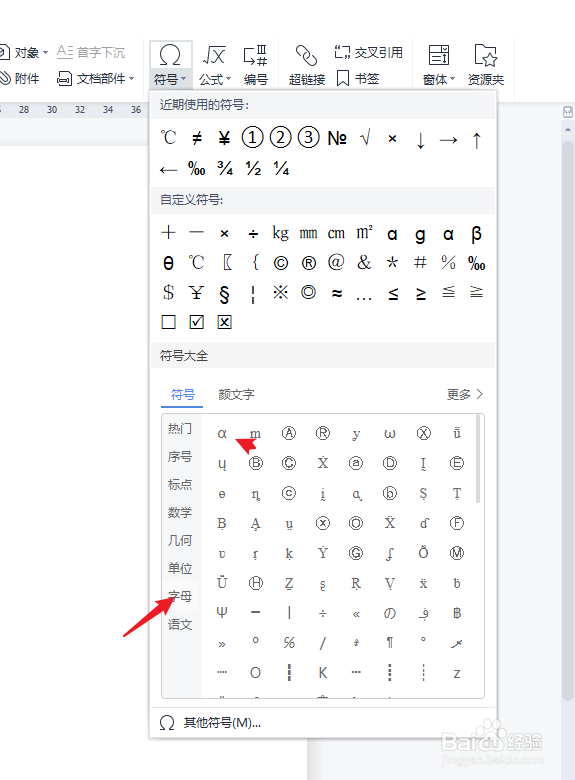This screenshot has height=780, width=575.
Task: Click the 交叉引用 cross-reference button
Action: click(x=369, y=52)
